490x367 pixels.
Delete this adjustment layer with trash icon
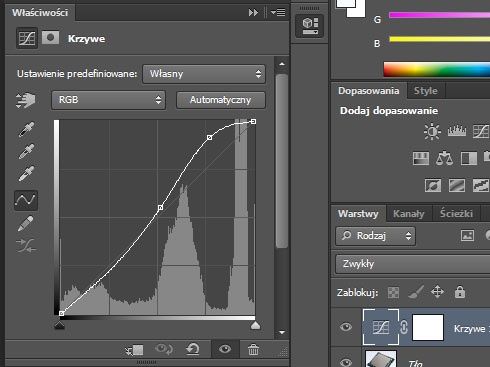(x=253, y=350)
